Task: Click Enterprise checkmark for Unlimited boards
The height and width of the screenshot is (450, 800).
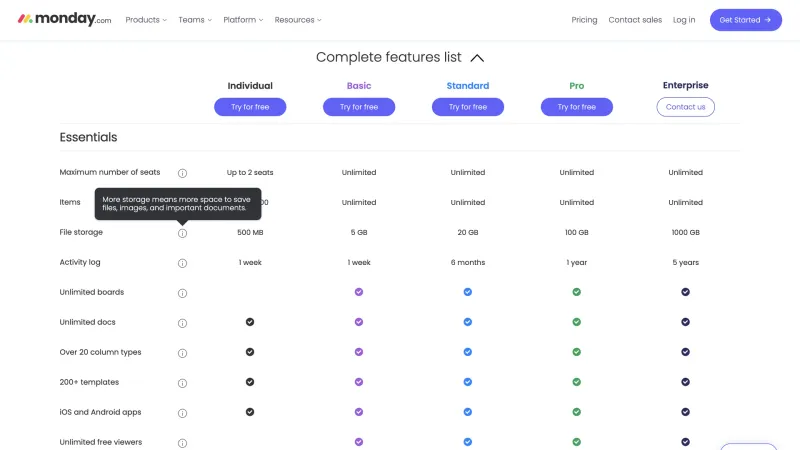Action: [x=685, y=292]
